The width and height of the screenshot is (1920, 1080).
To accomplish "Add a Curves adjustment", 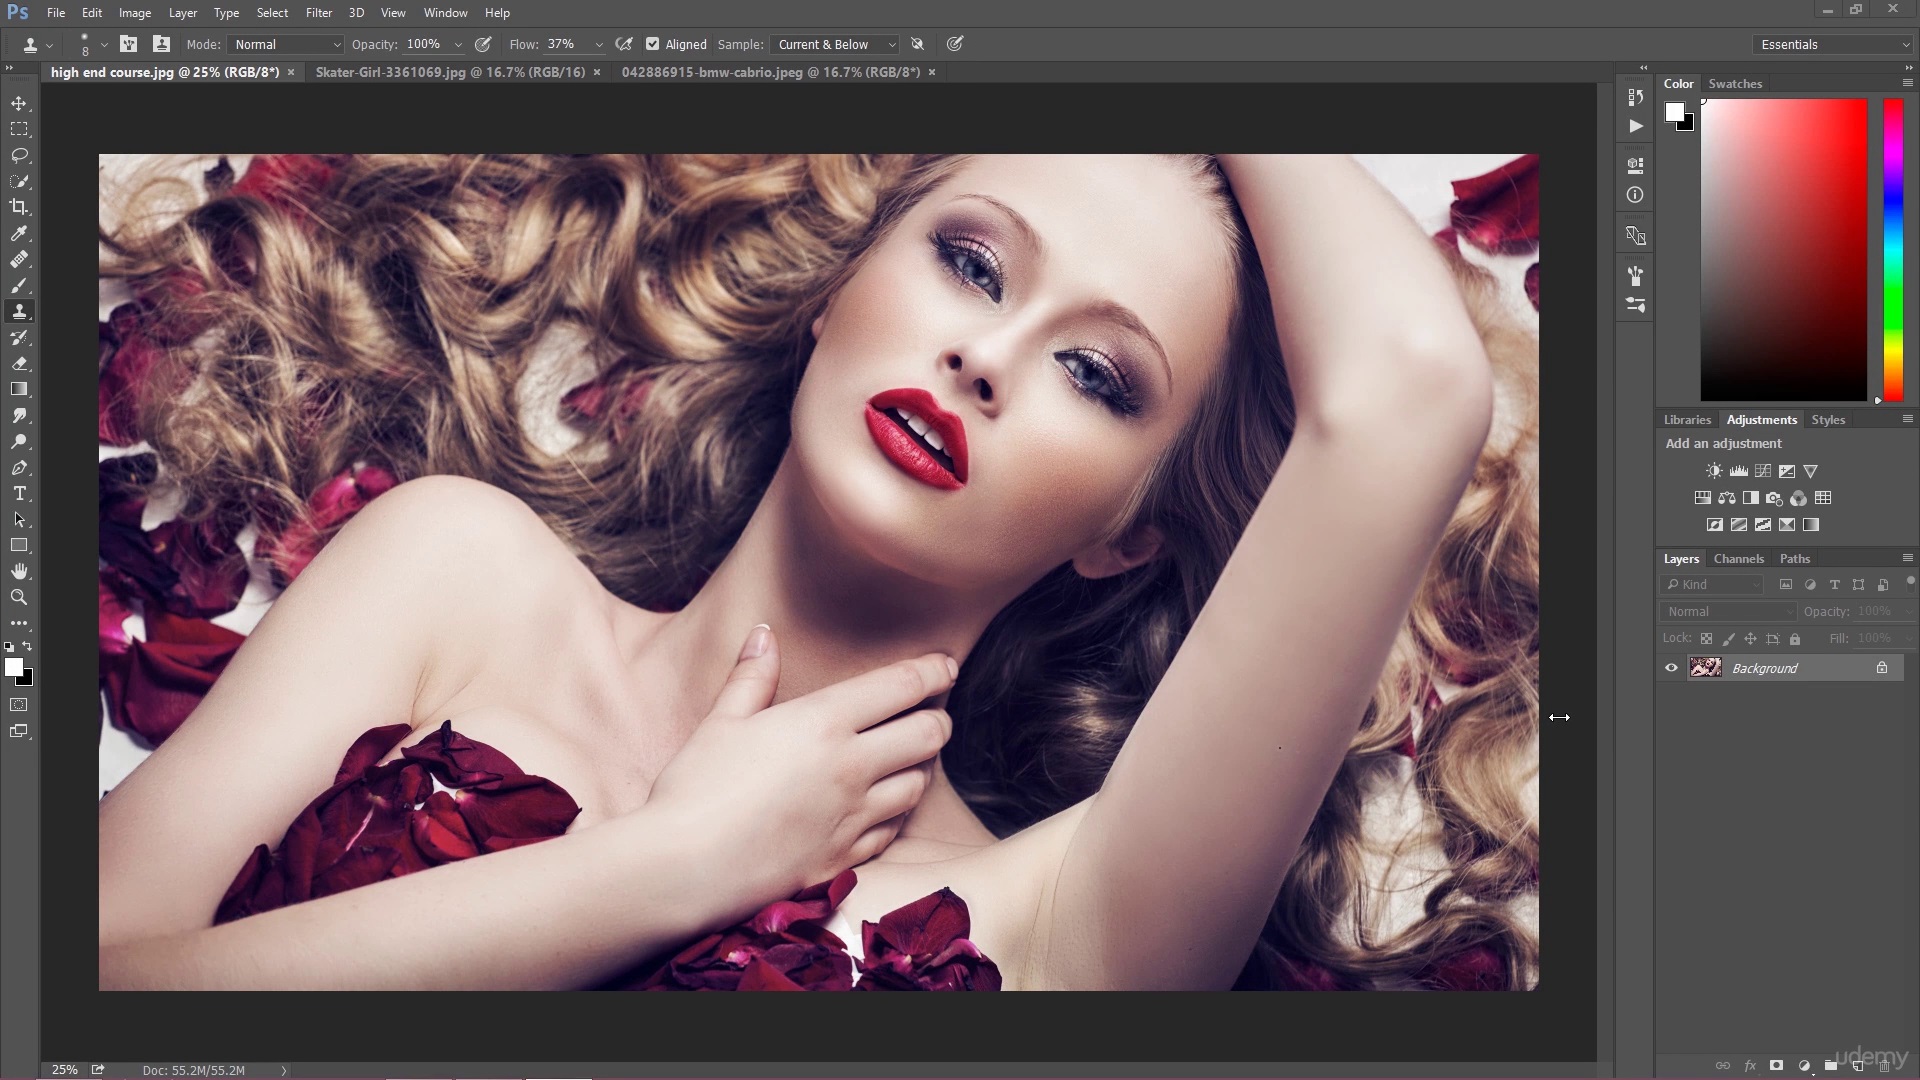I will coord(1763,471).
